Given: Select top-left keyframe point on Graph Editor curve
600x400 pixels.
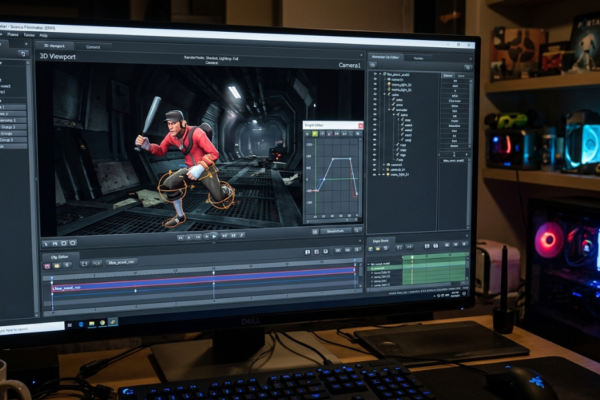Looking at the screenshot, I should click(x=333, y=159).
